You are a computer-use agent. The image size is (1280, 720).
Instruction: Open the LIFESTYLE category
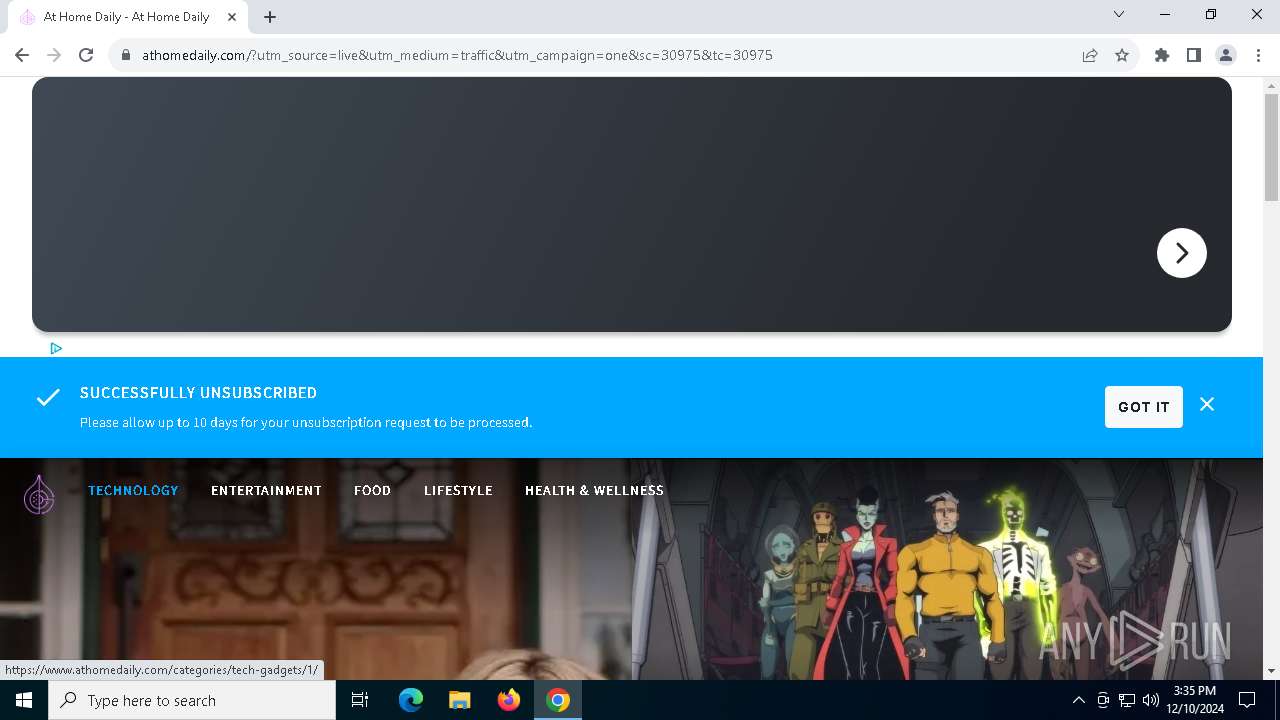458,490
